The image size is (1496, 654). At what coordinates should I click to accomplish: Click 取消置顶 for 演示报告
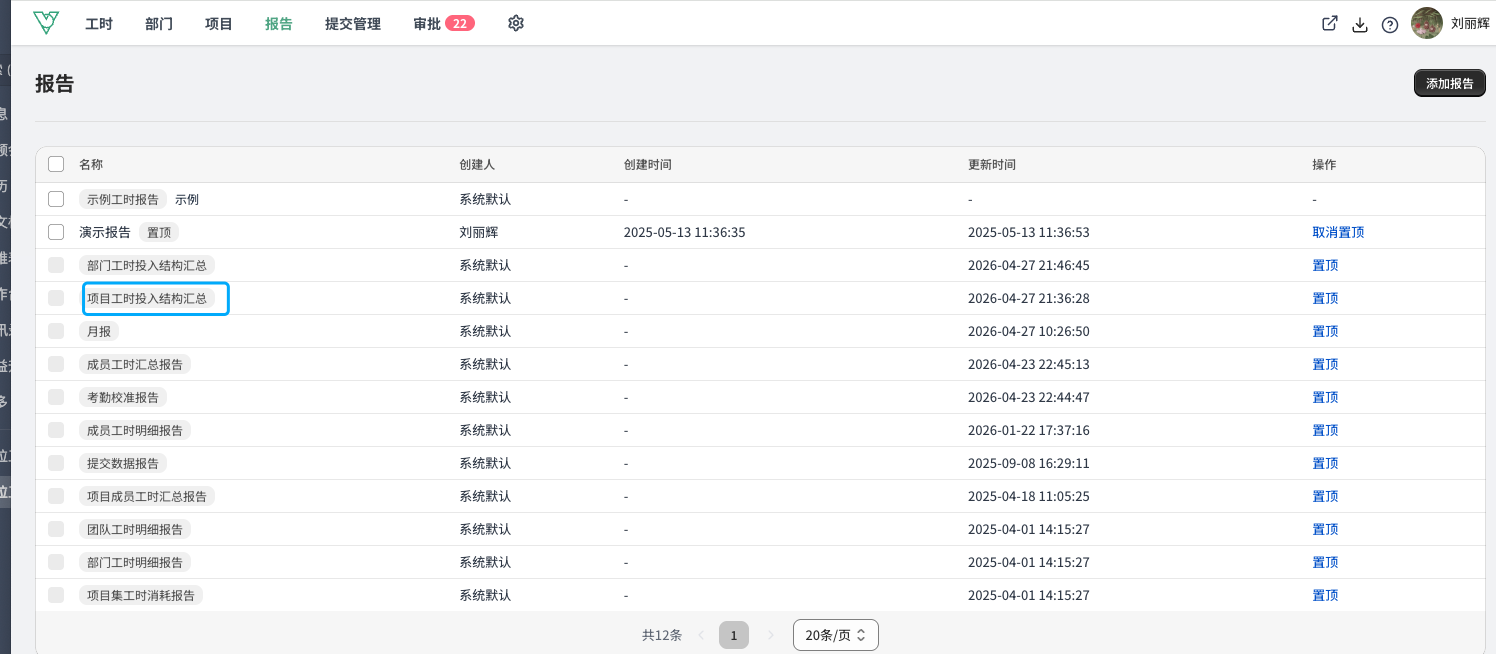pos(1338,232)
